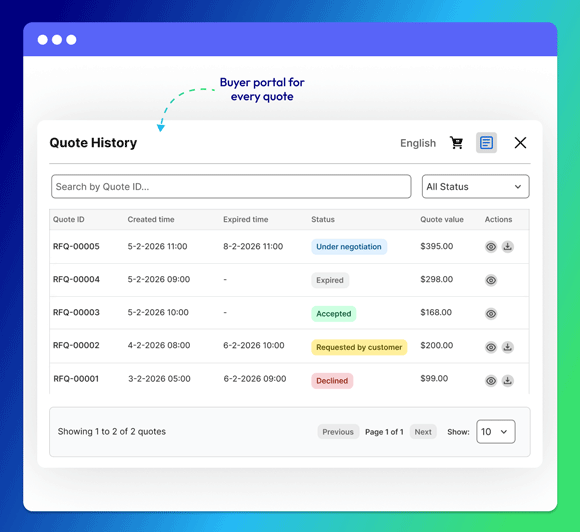Image resolution: width=580 pixels, height=532 pixels.
Task: Select quote ID RFQ-00004
Action: point(76,279)
